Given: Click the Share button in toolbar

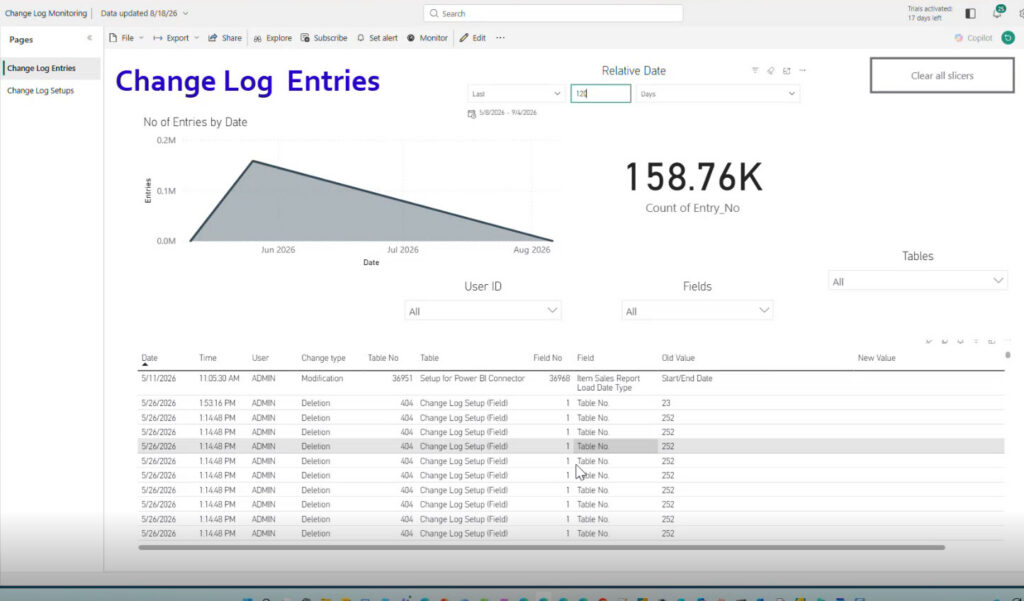Looking at the screenshot, I should coord(225,38).
